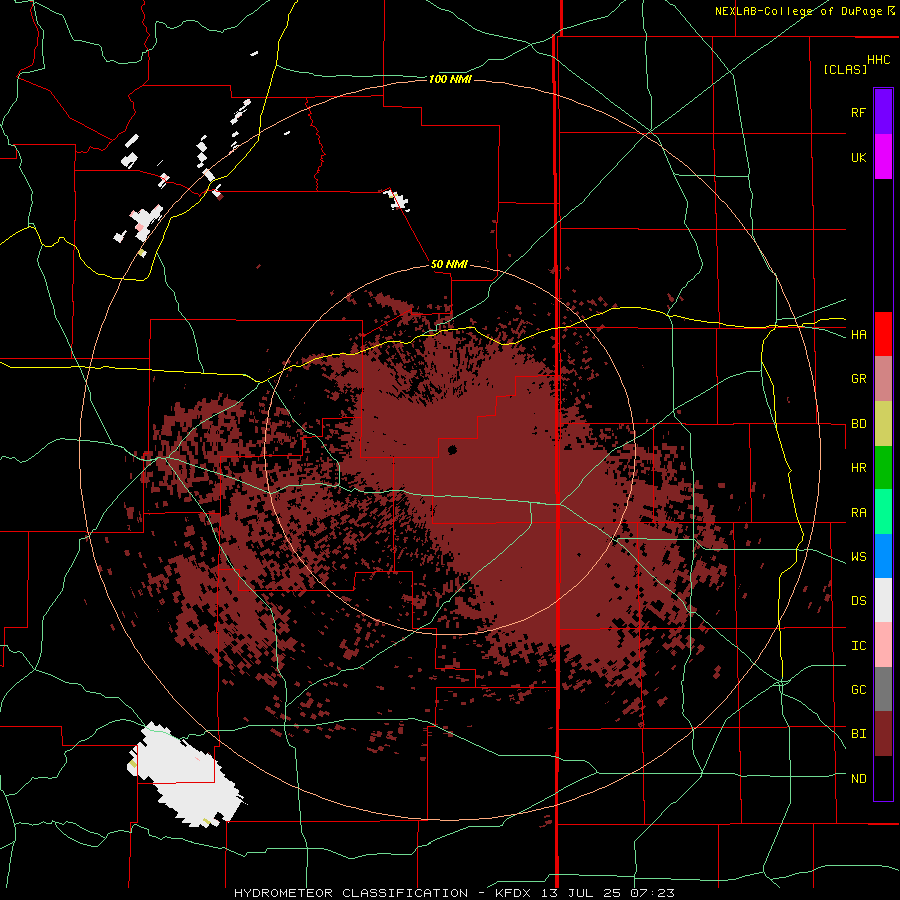The width and height of the screenshot is (900, 900).
Task: Click the RA teal legend swatch
Action: [x=883, y=512]
